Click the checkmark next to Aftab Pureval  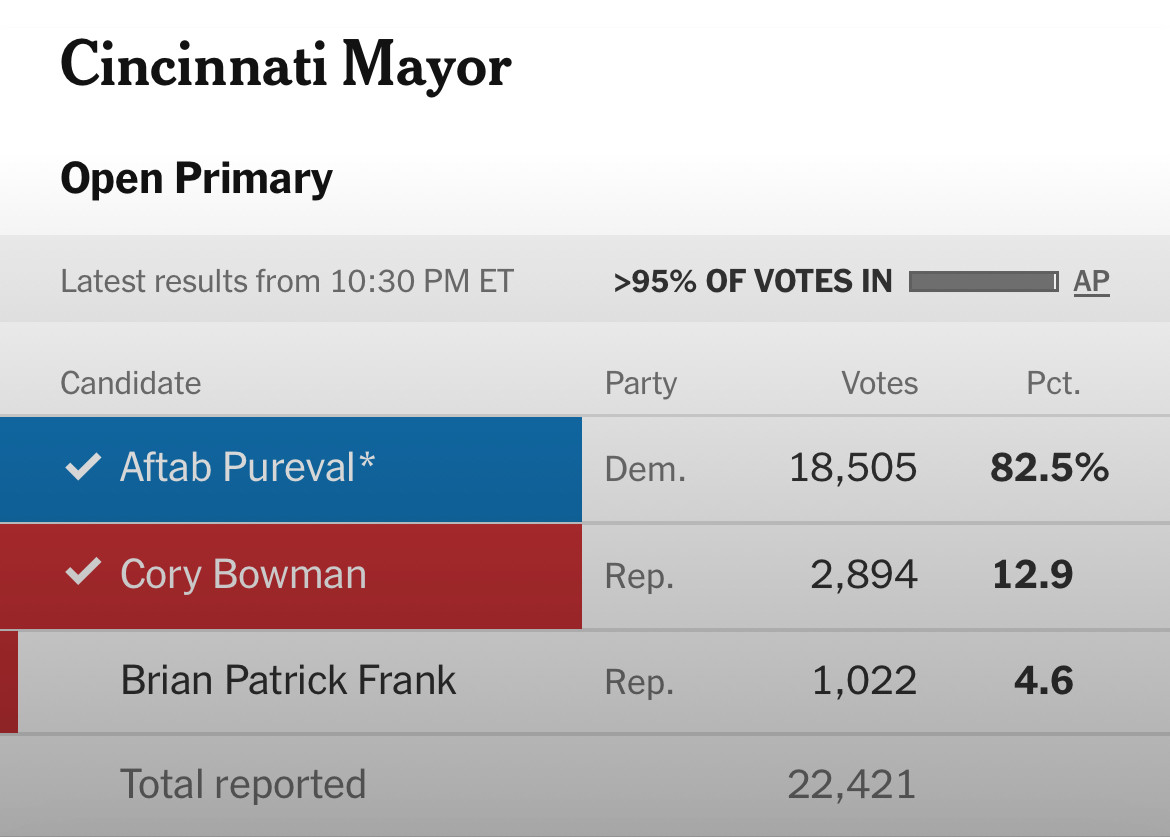point(83,467)
